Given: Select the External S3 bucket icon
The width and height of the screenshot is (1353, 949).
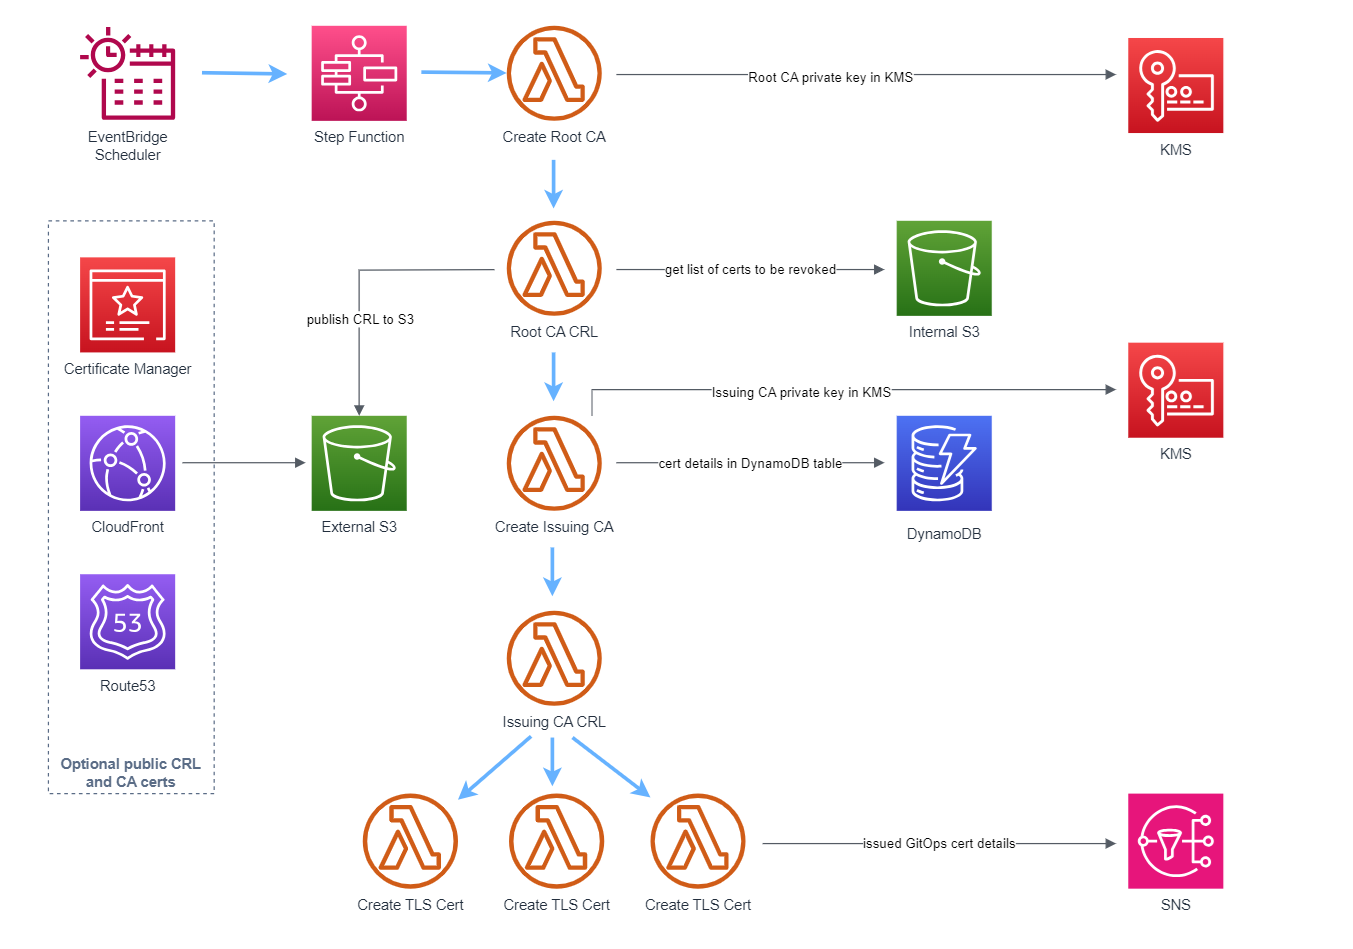Looking at the screenshot, I should pyautogui.click(x=358, y=462).
